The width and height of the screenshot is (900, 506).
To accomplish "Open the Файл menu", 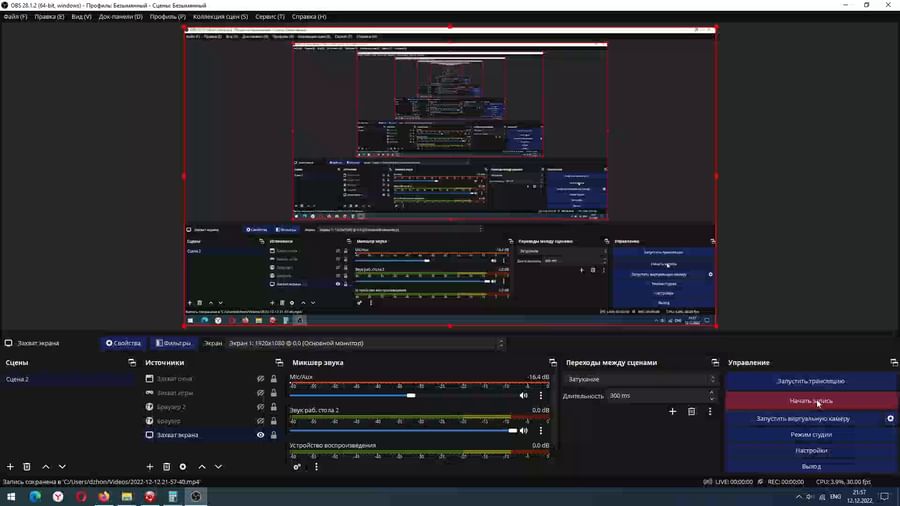I will [15, 17].
